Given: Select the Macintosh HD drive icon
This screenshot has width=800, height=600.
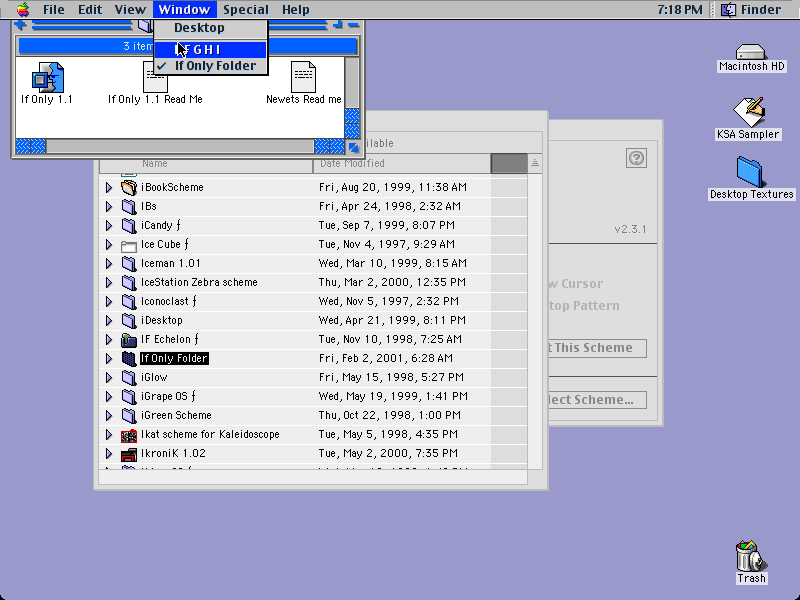Looking at the screenshot, I should (x=751, y=52).
